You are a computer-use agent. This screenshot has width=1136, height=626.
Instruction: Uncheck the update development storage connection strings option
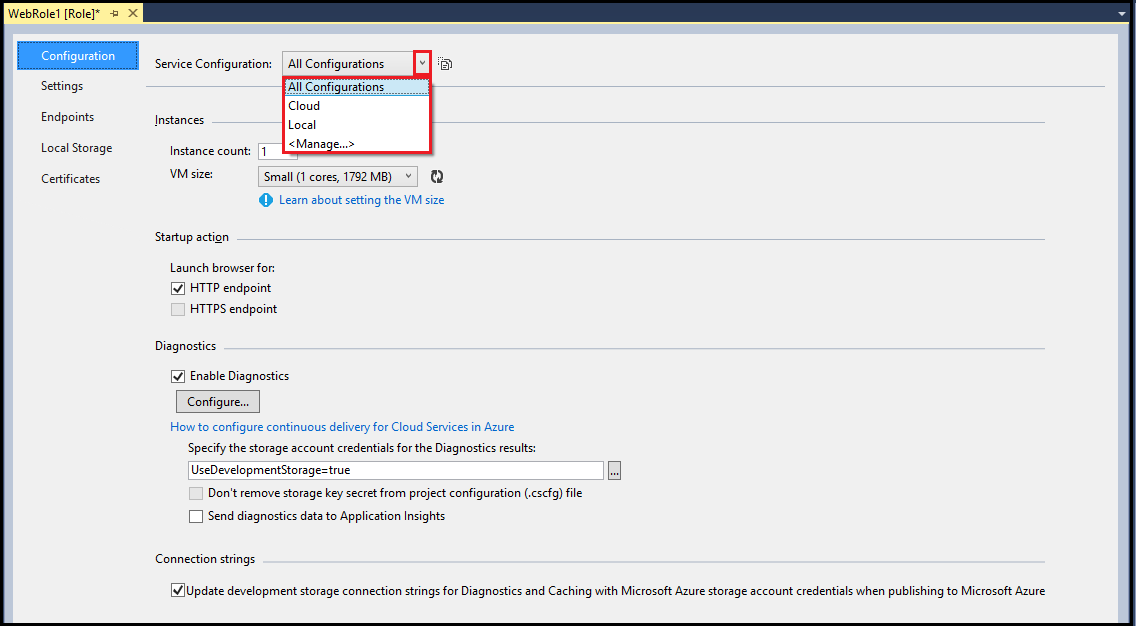tap(177, 590)
